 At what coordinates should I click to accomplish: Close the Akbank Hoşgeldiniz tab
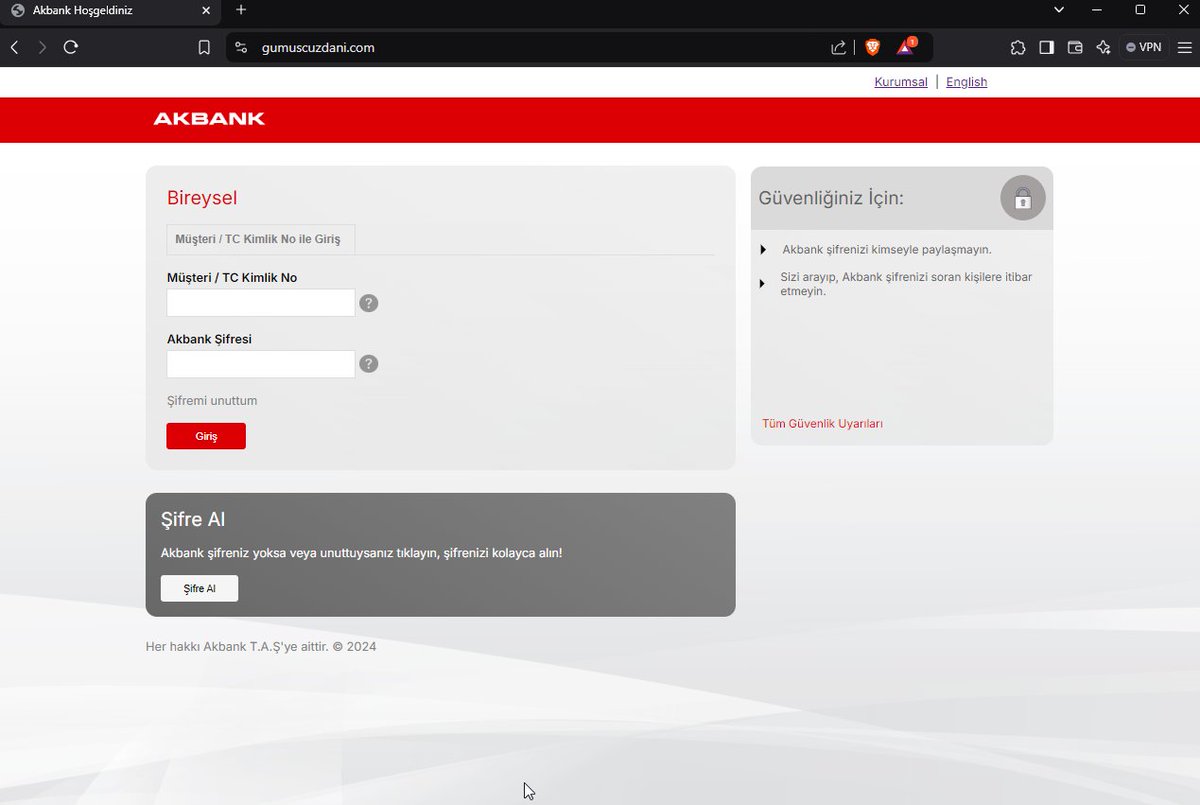[207, 10]
